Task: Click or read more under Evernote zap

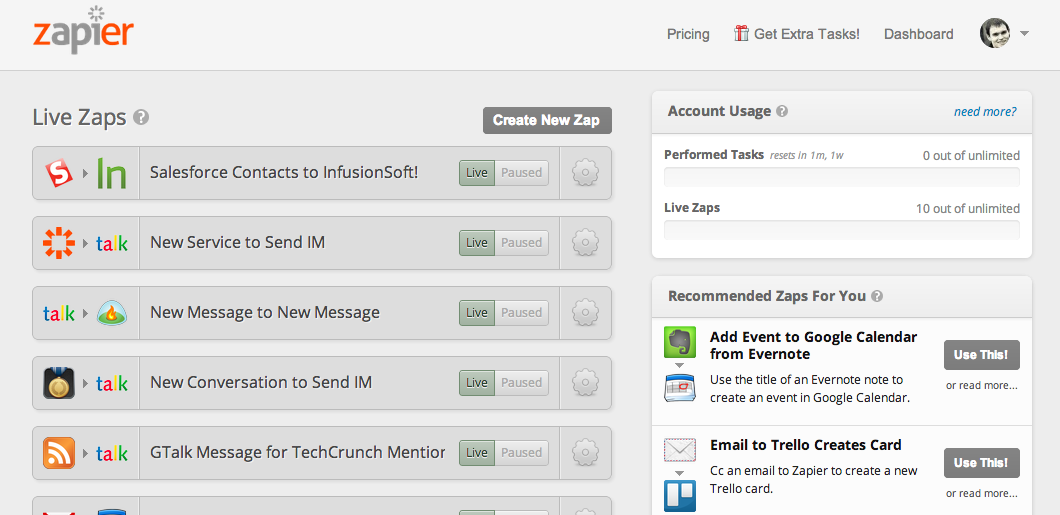Action: coord(982,386)
